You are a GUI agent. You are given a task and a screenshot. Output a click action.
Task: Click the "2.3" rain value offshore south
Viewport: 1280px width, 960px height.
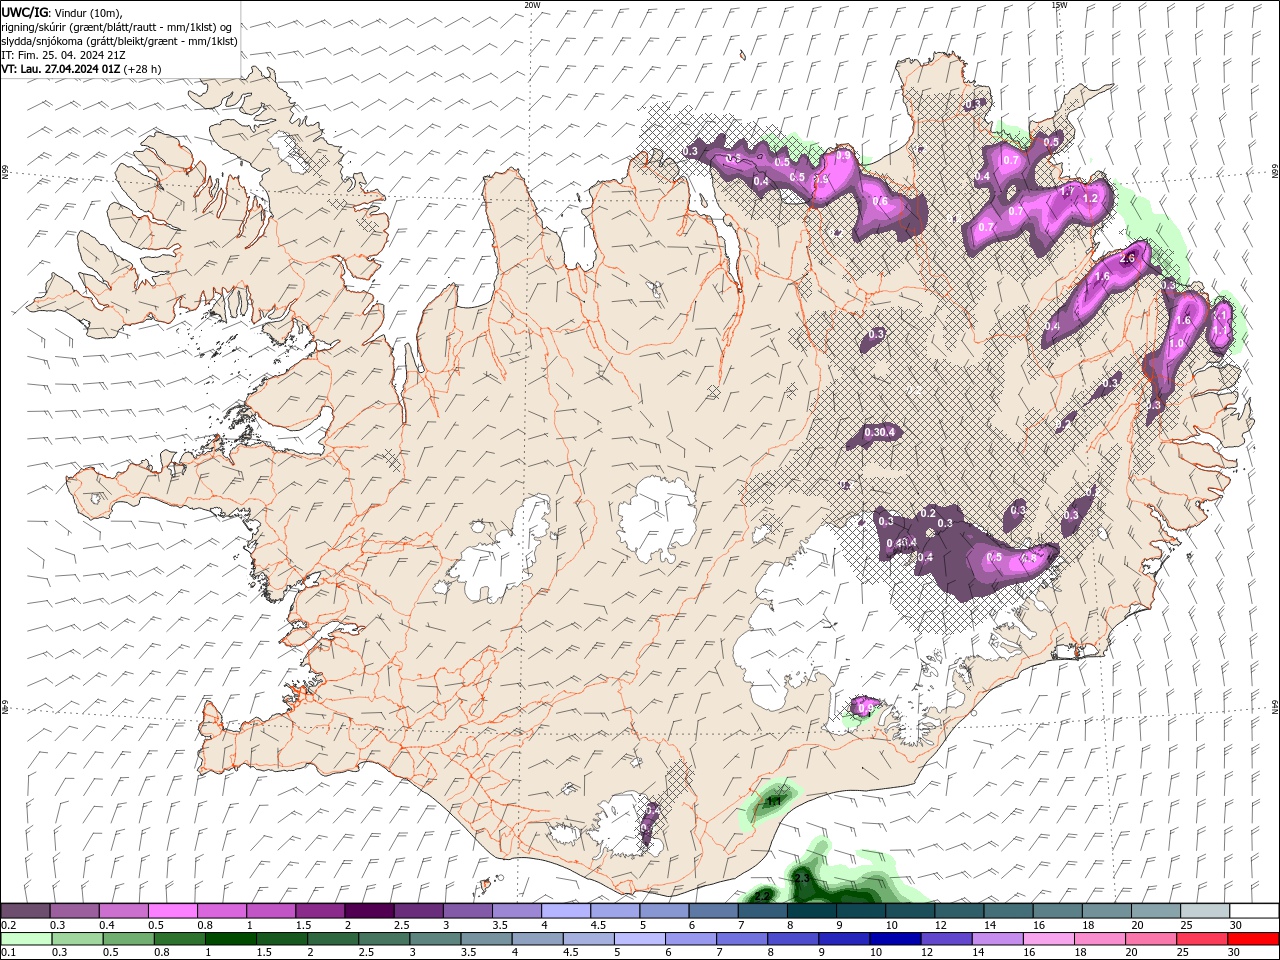tap(802, 878)
